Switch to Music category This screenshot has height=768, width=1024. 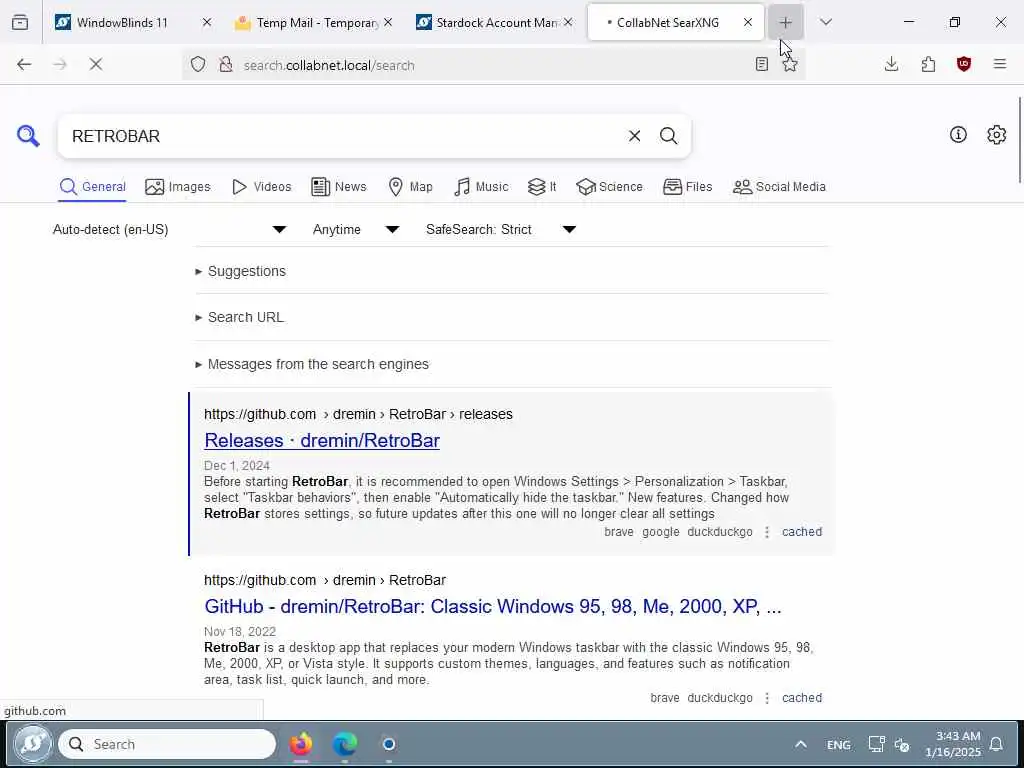click(481, 187)
